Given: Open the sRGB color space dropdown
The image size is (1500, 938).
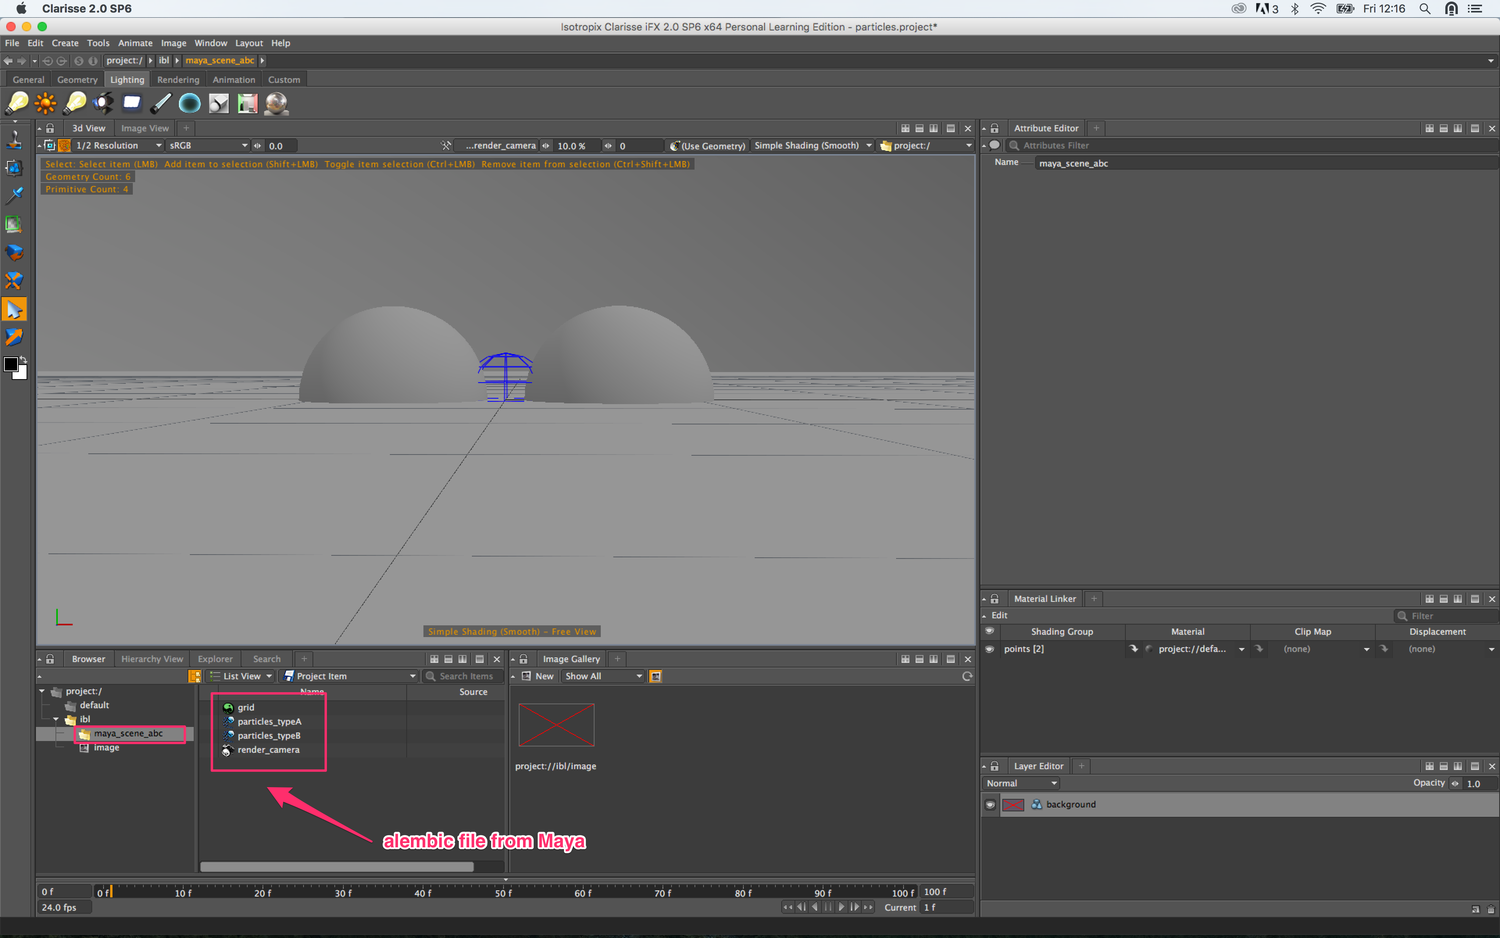Looking at the screenshot, I should click(x=208, y=145).
